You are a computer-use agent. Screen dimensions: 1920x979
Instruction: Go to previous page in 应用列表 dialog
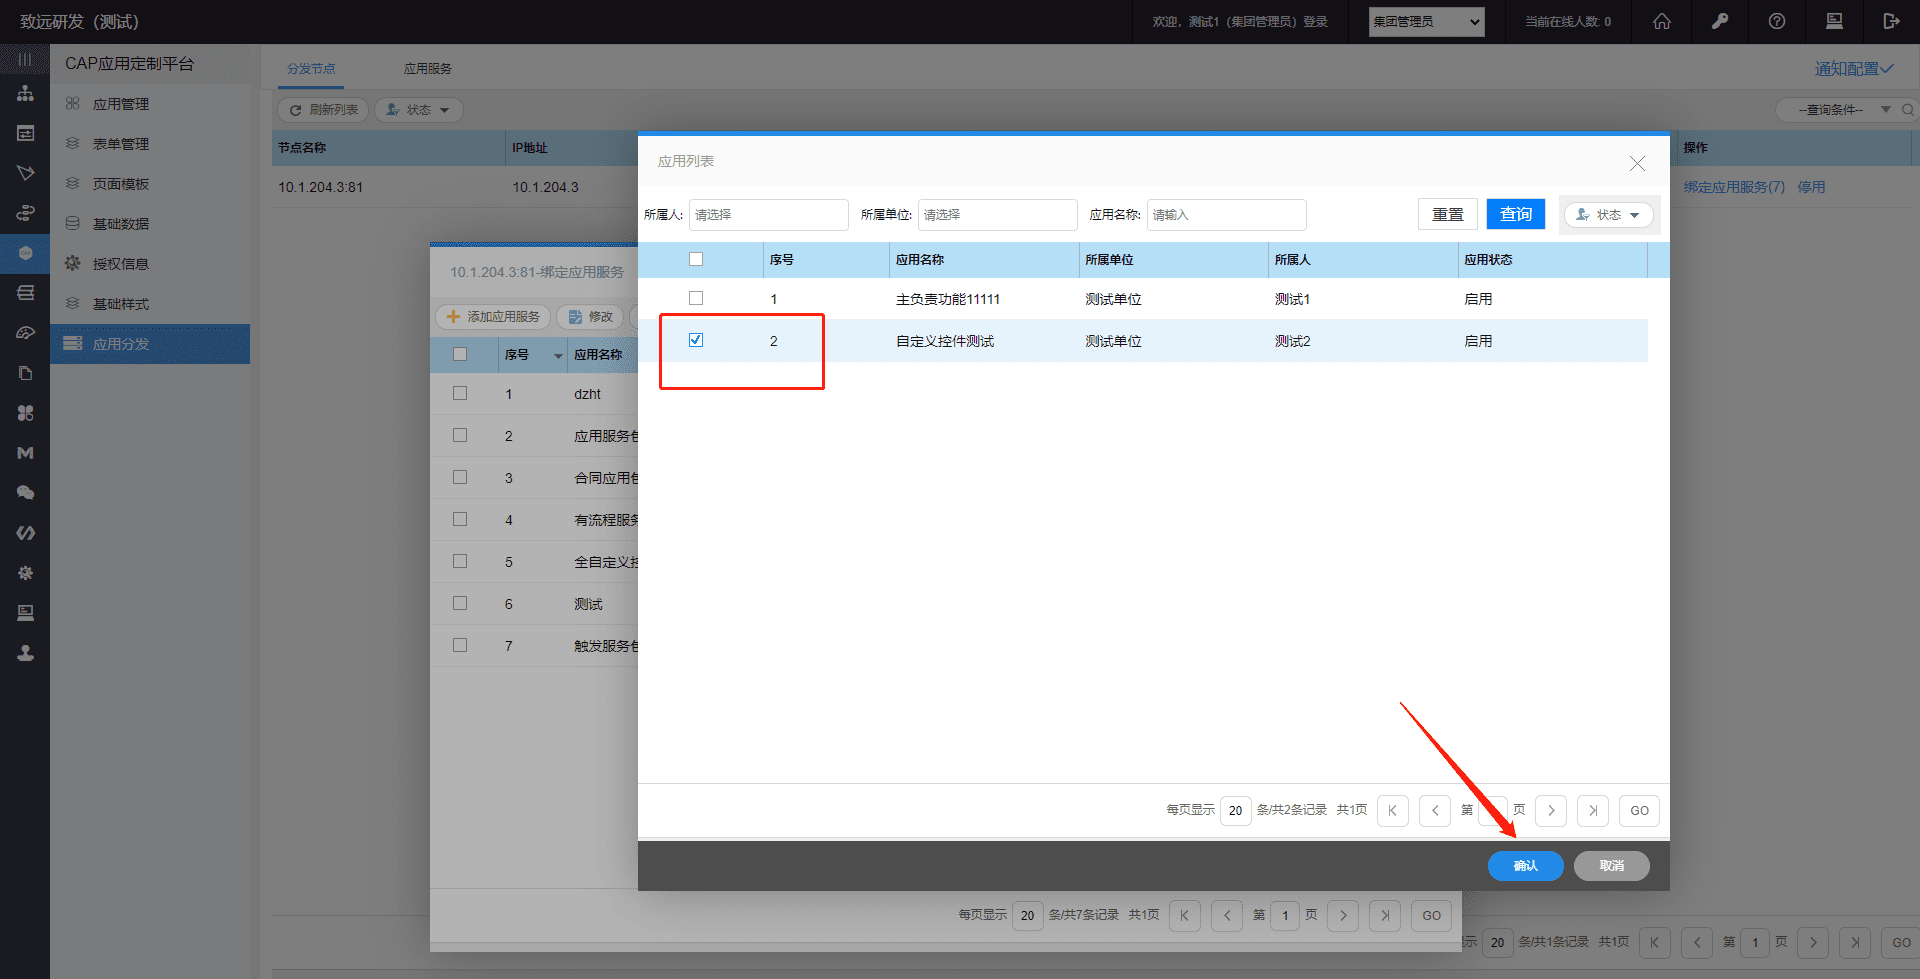coord(1435,811)
